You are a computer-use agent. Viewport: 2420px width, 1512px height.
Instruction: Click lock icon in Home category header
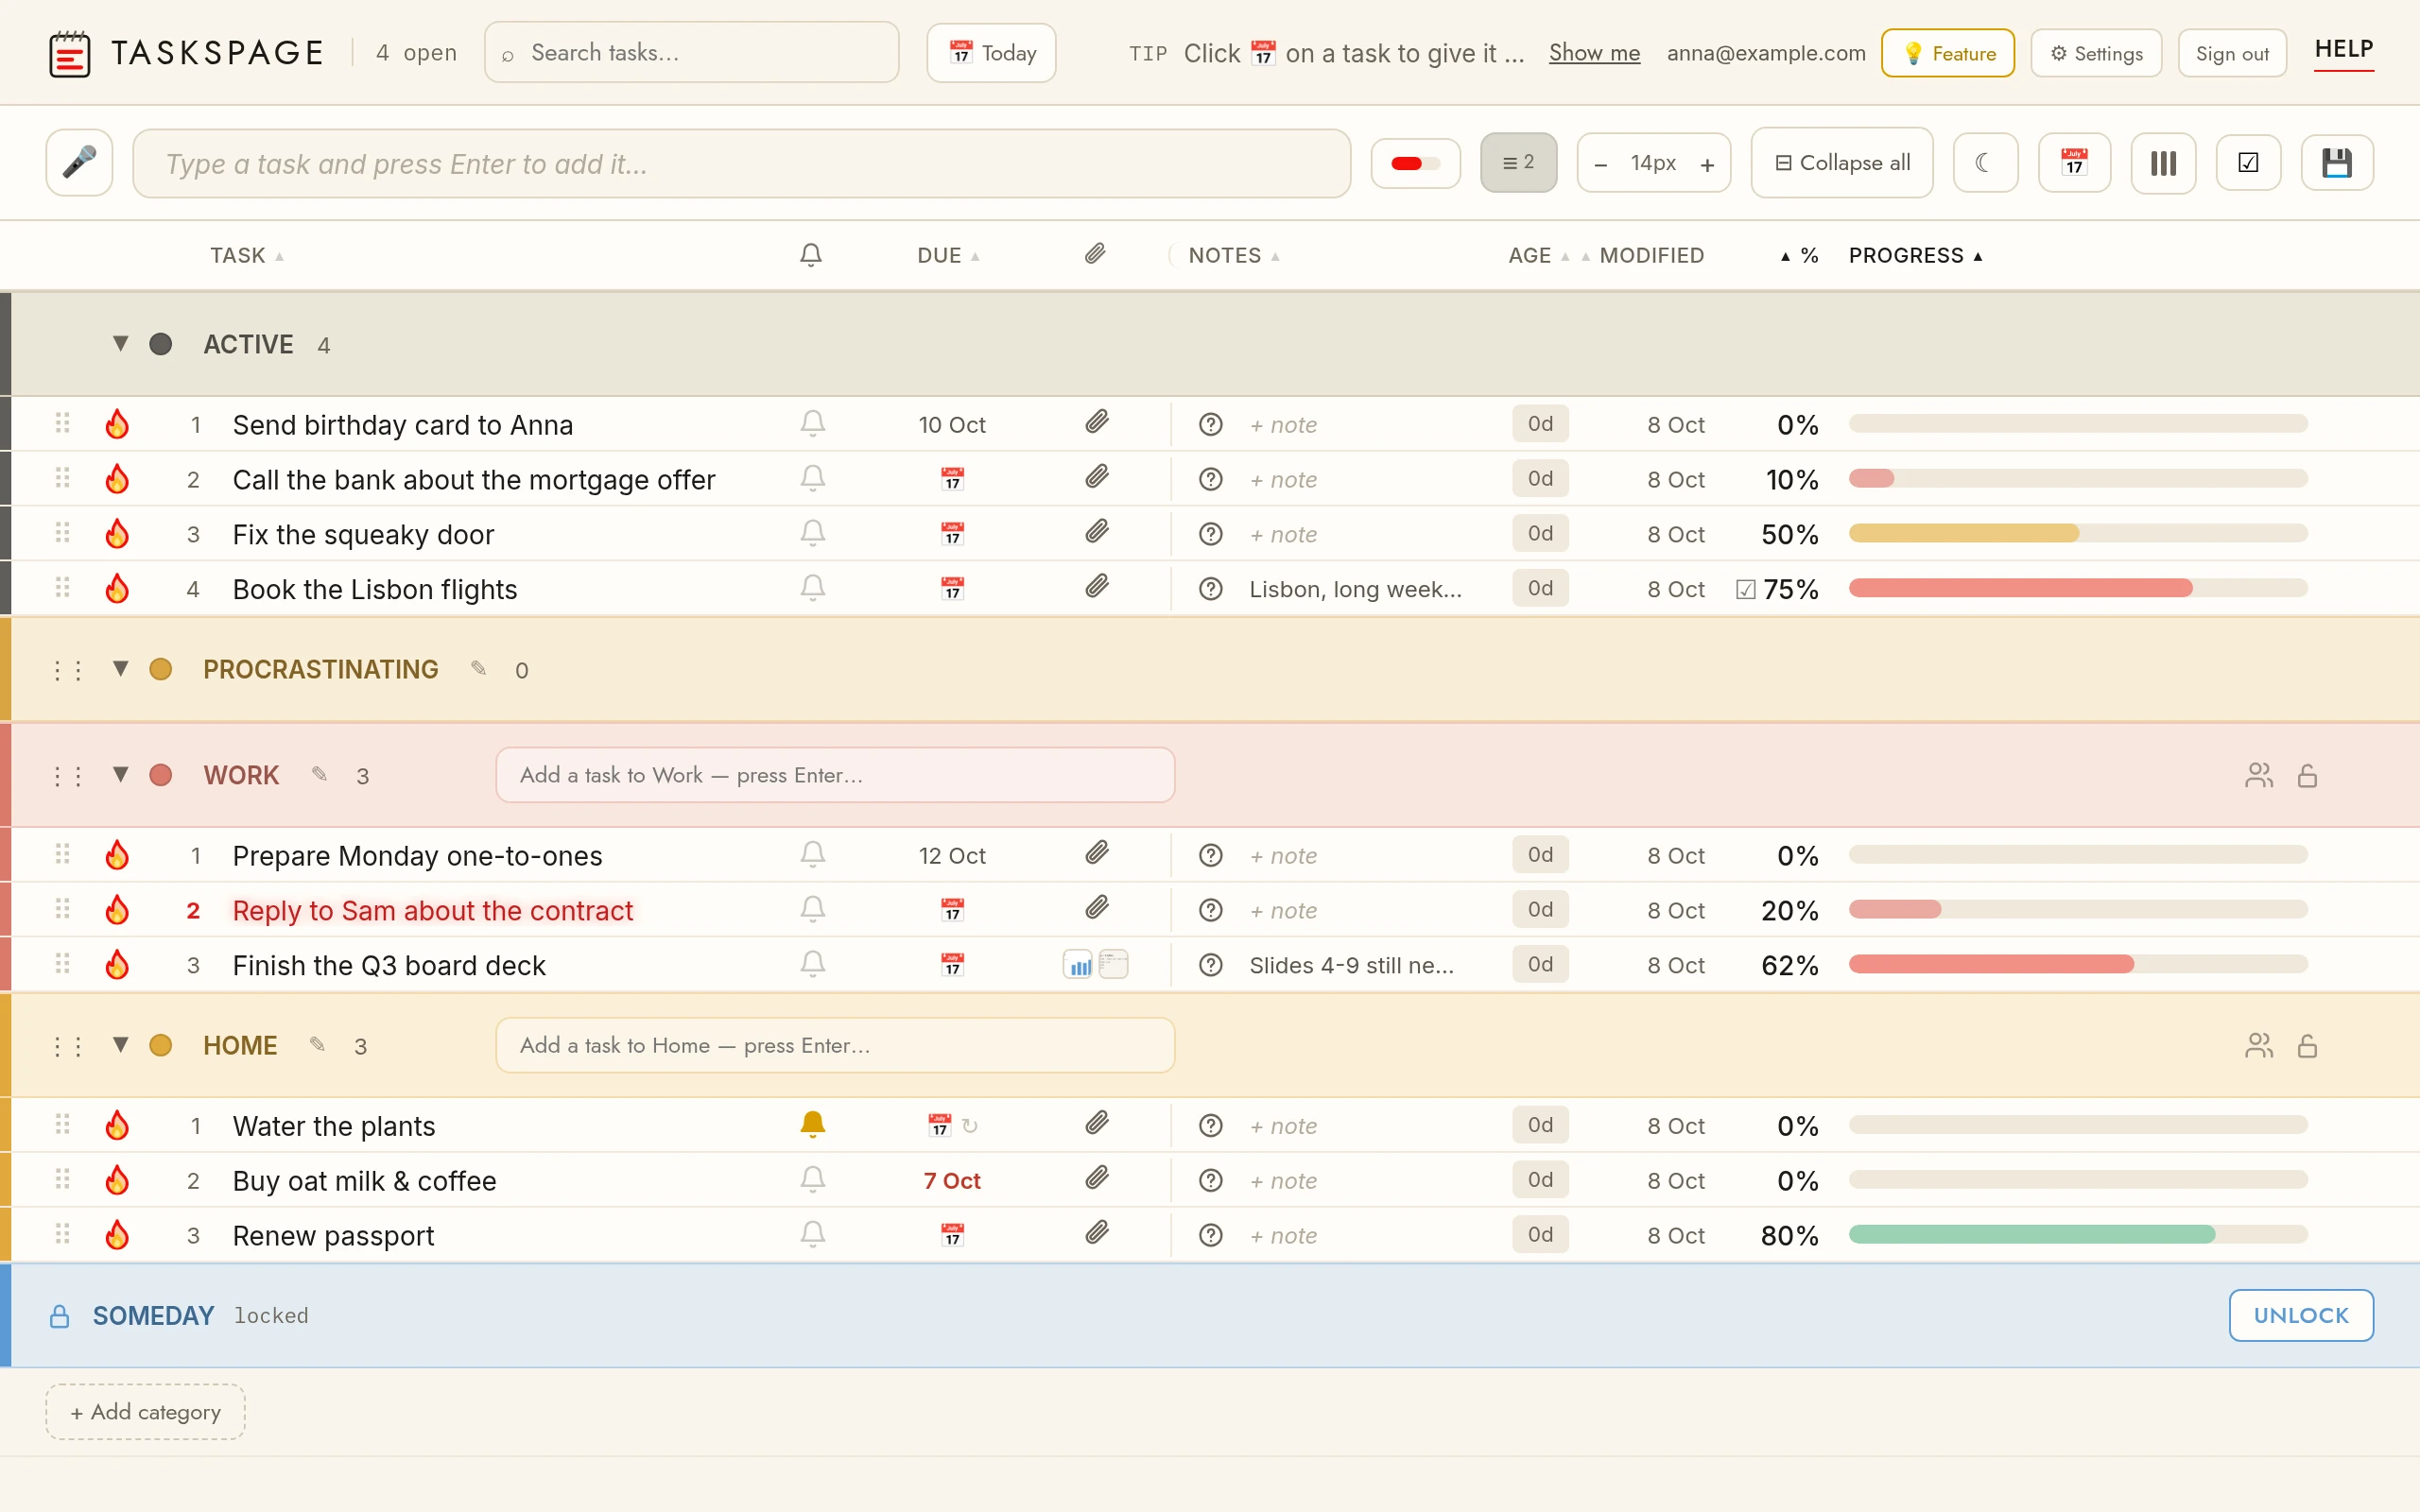pos(2307,1045)
